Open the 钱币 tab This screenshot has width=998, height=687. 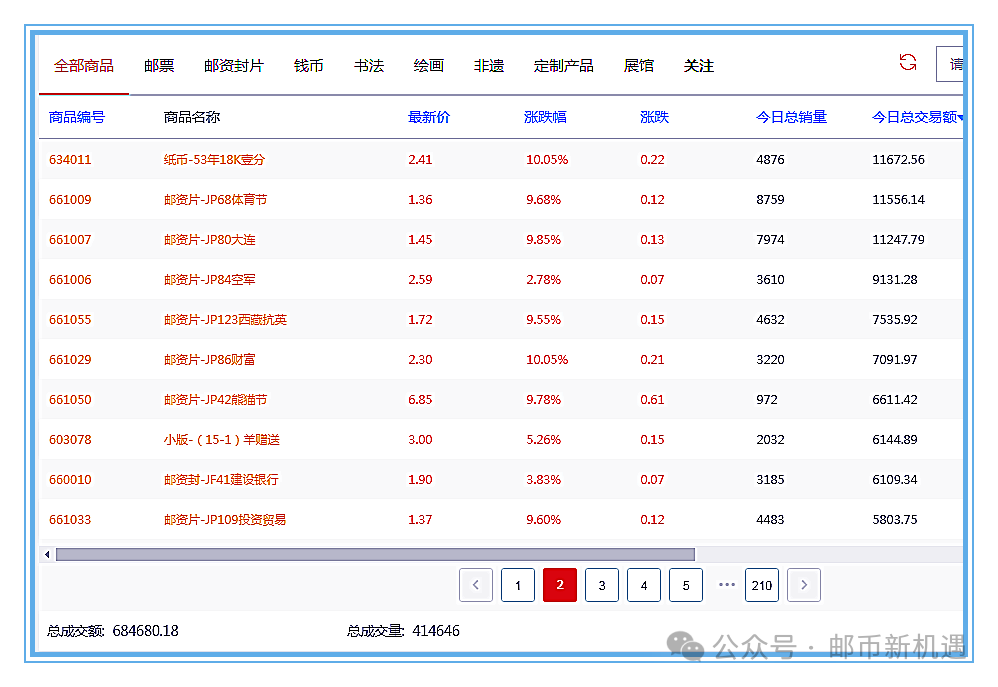coord(309,66)
